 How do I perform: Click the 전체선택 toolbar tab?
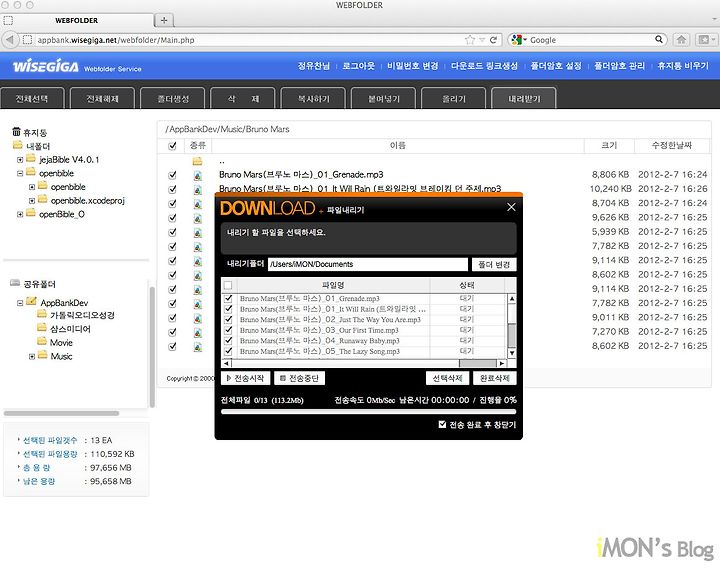click(32, 99)
